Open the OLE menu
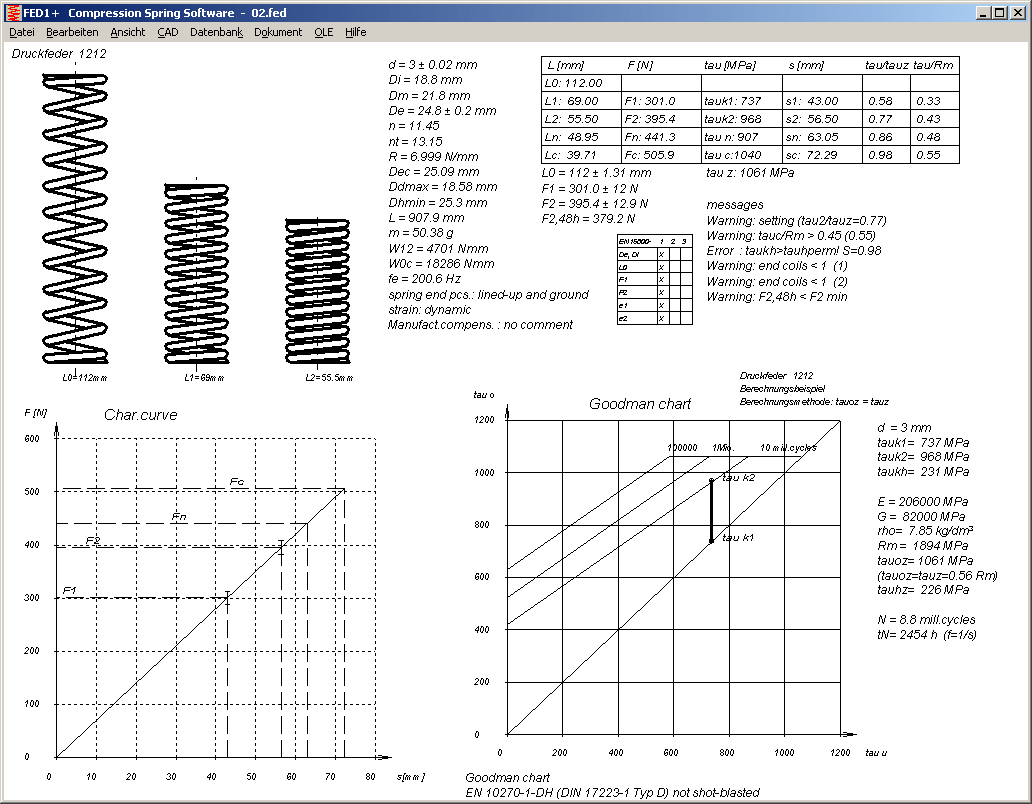Viewport: 1032px width, 804px height. (324, 32)
